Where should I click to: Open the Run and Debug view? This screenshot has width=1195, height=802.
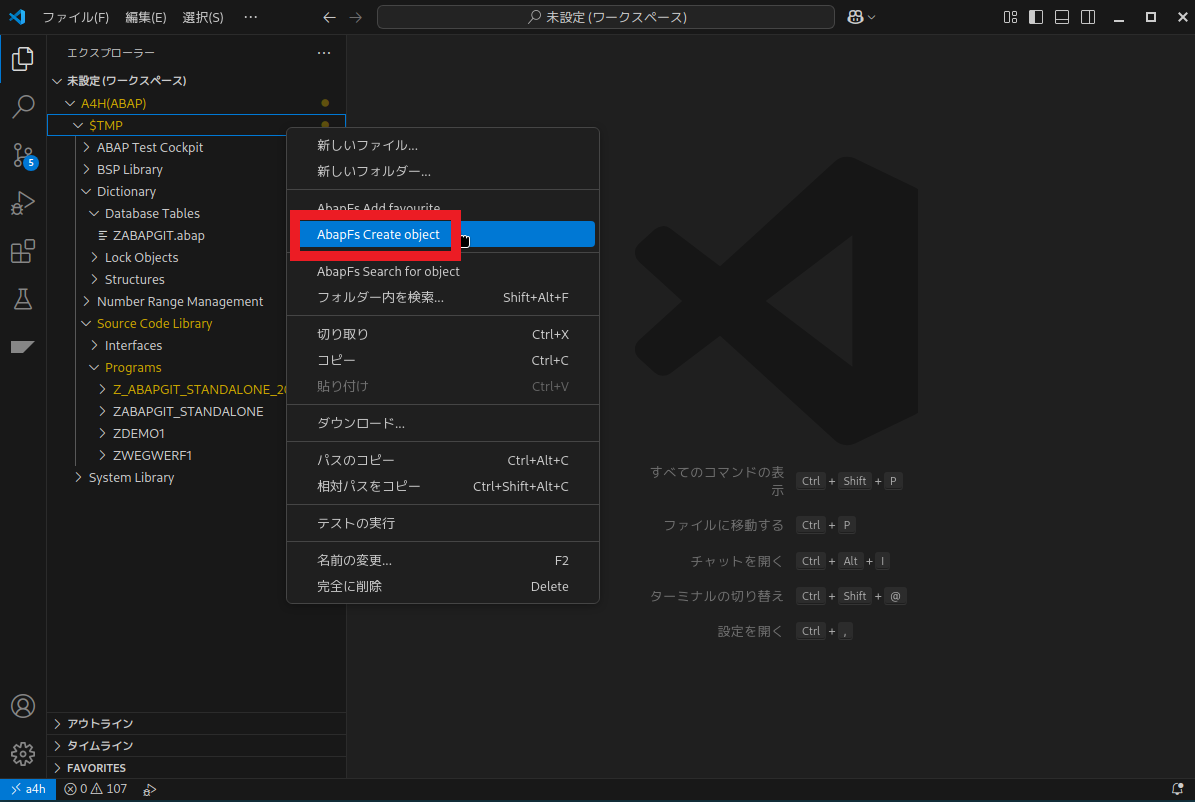coord(23,203)
